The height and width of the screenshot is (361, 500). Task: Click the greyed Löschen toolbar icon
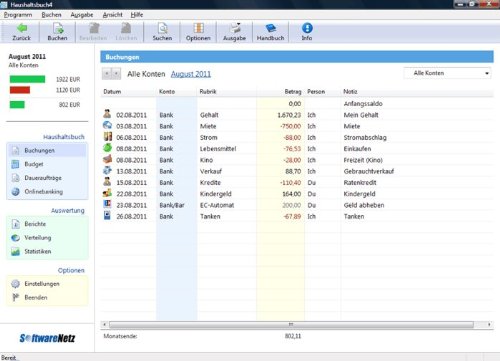pyautogui.click(x=126, y=32)
